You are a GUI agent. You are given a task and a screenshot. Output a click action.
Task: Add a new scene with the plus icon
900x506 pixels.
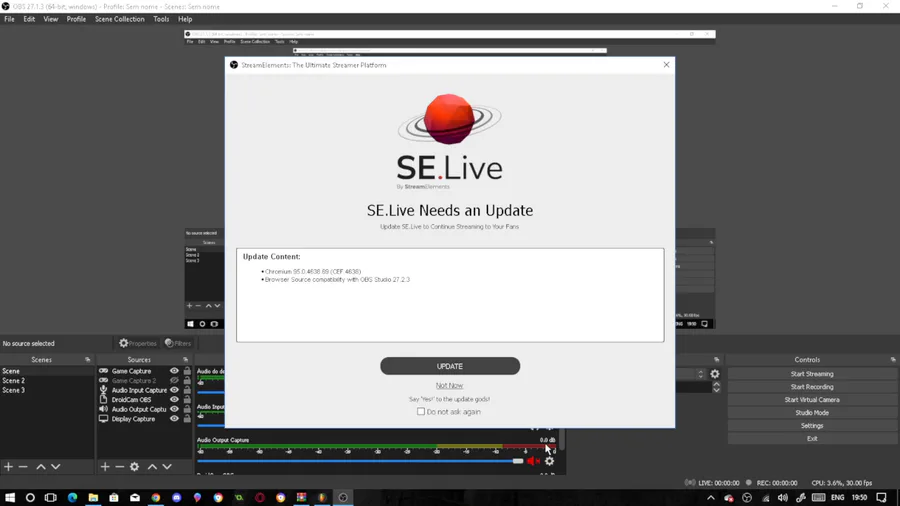[x=8, y=467]
